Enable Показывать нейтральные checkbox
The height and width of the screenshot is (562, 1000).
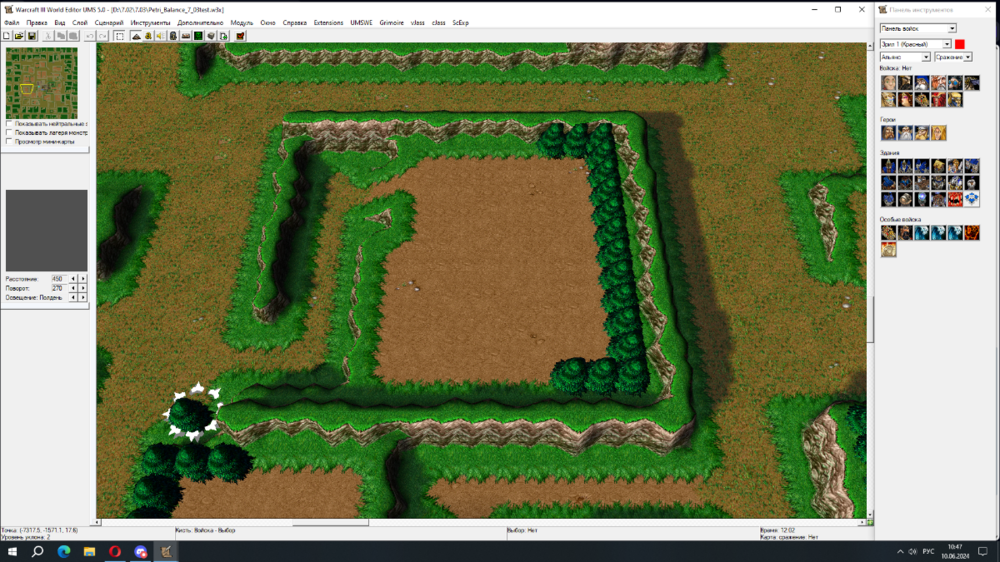pyautogui.click(x=9, y=124)
